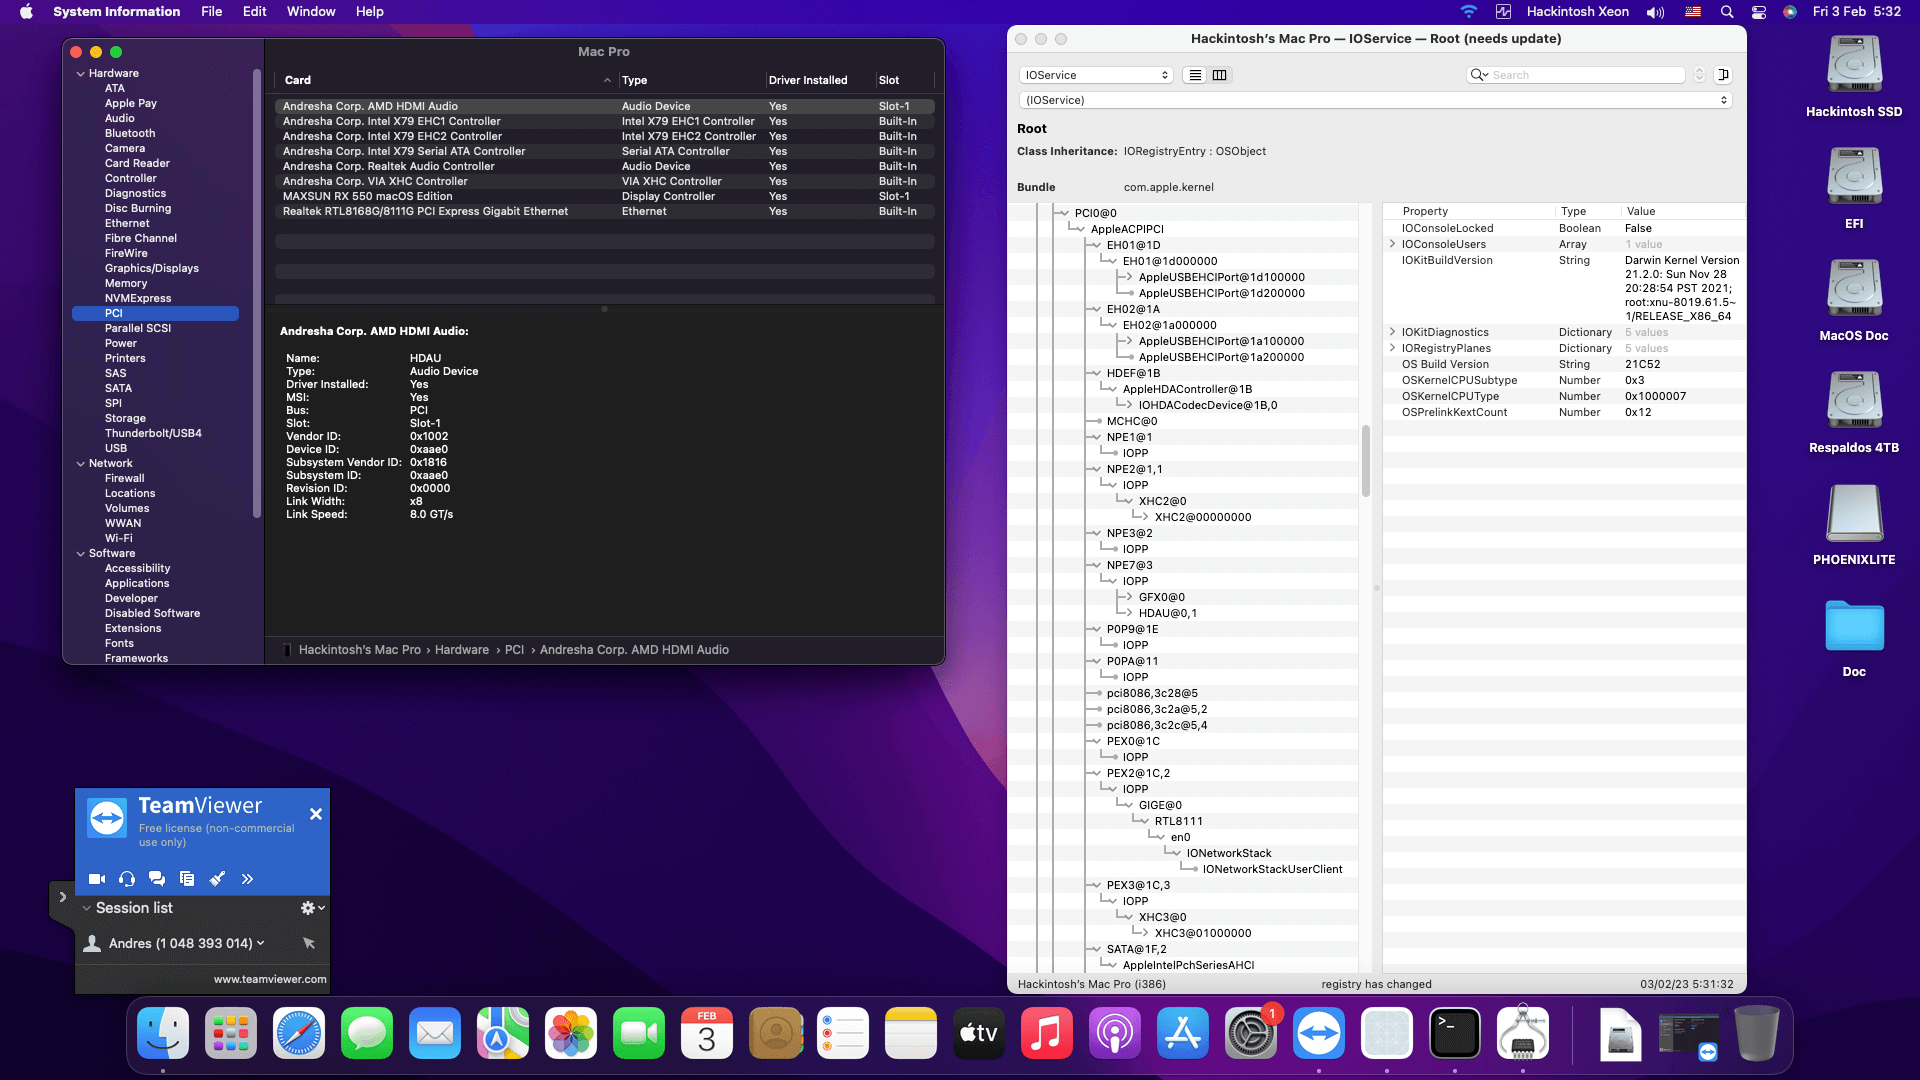The height and width of the screenshot is (1080, 1920).
Task: Click Hardware in System Information path bar
Action: 462,650
